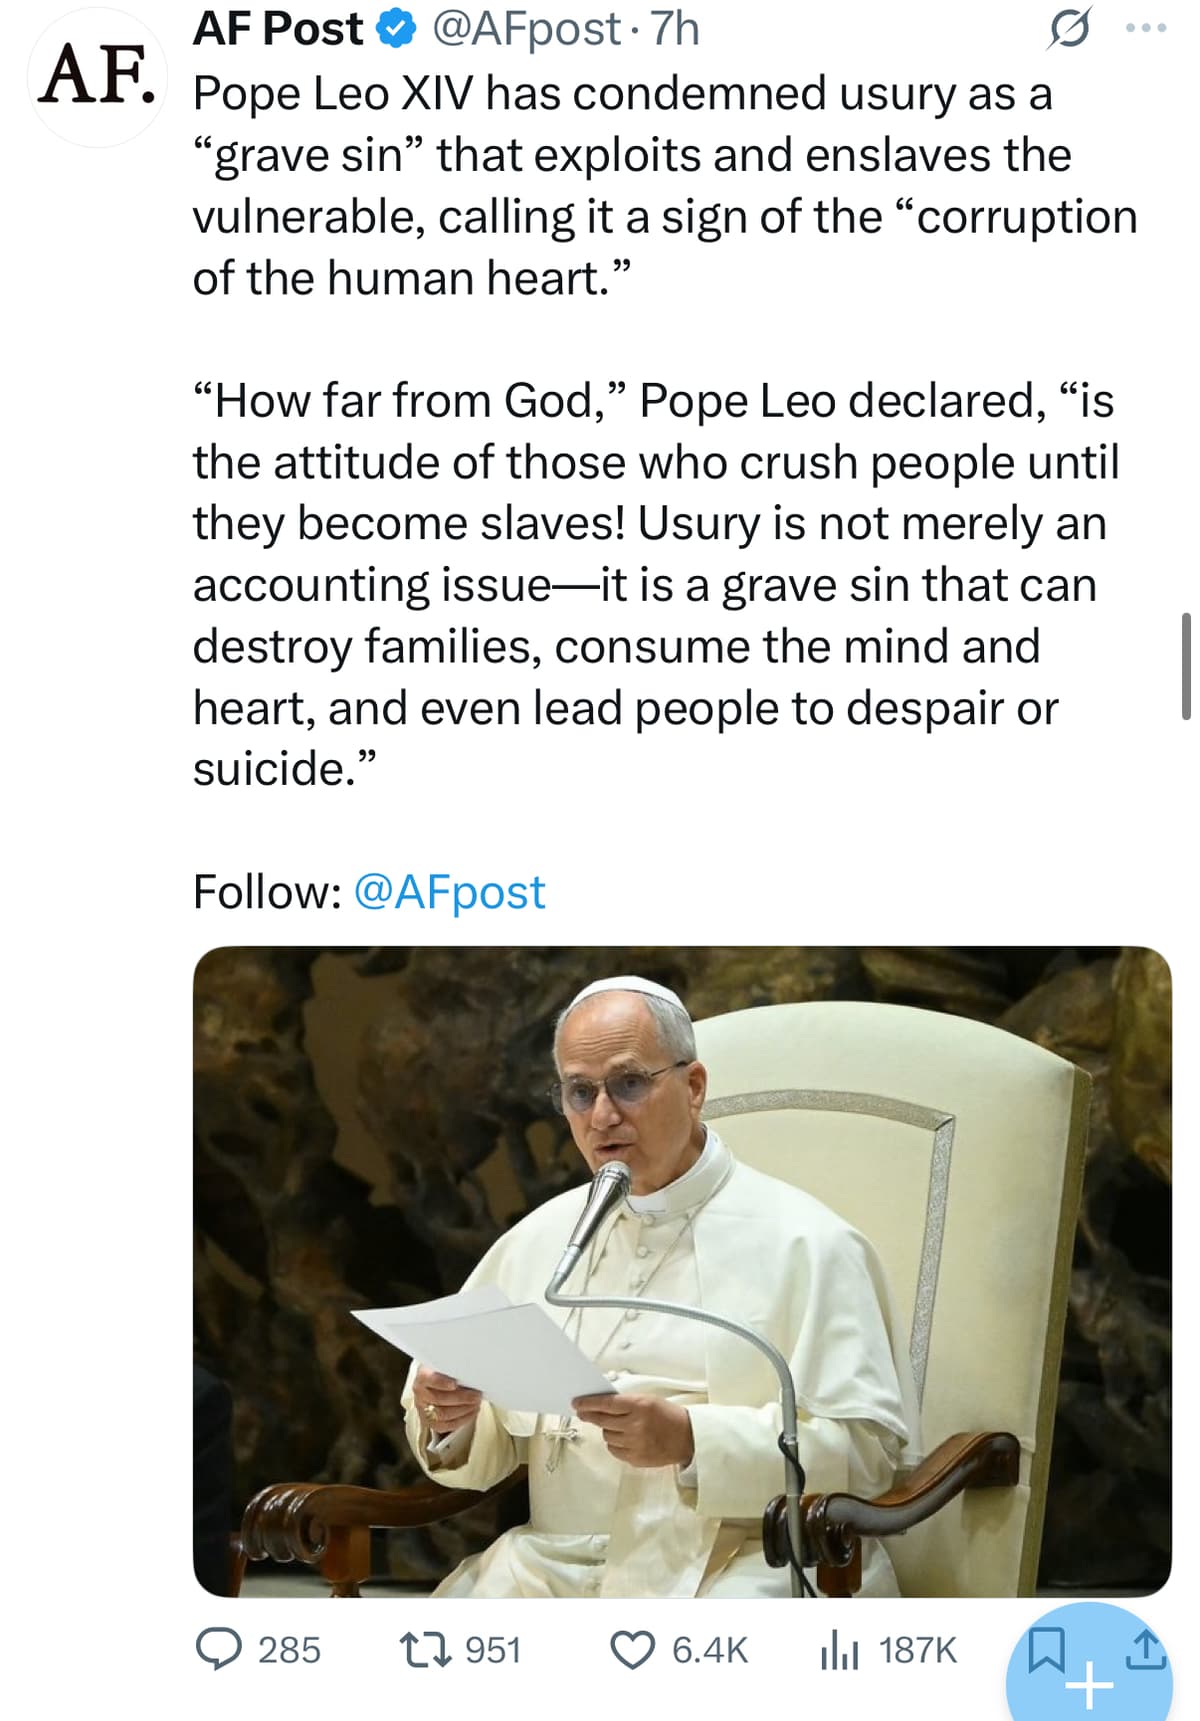Tap the 6.4K likes count
Screen dimensions: 1200x1721
tap(709, 1650)
